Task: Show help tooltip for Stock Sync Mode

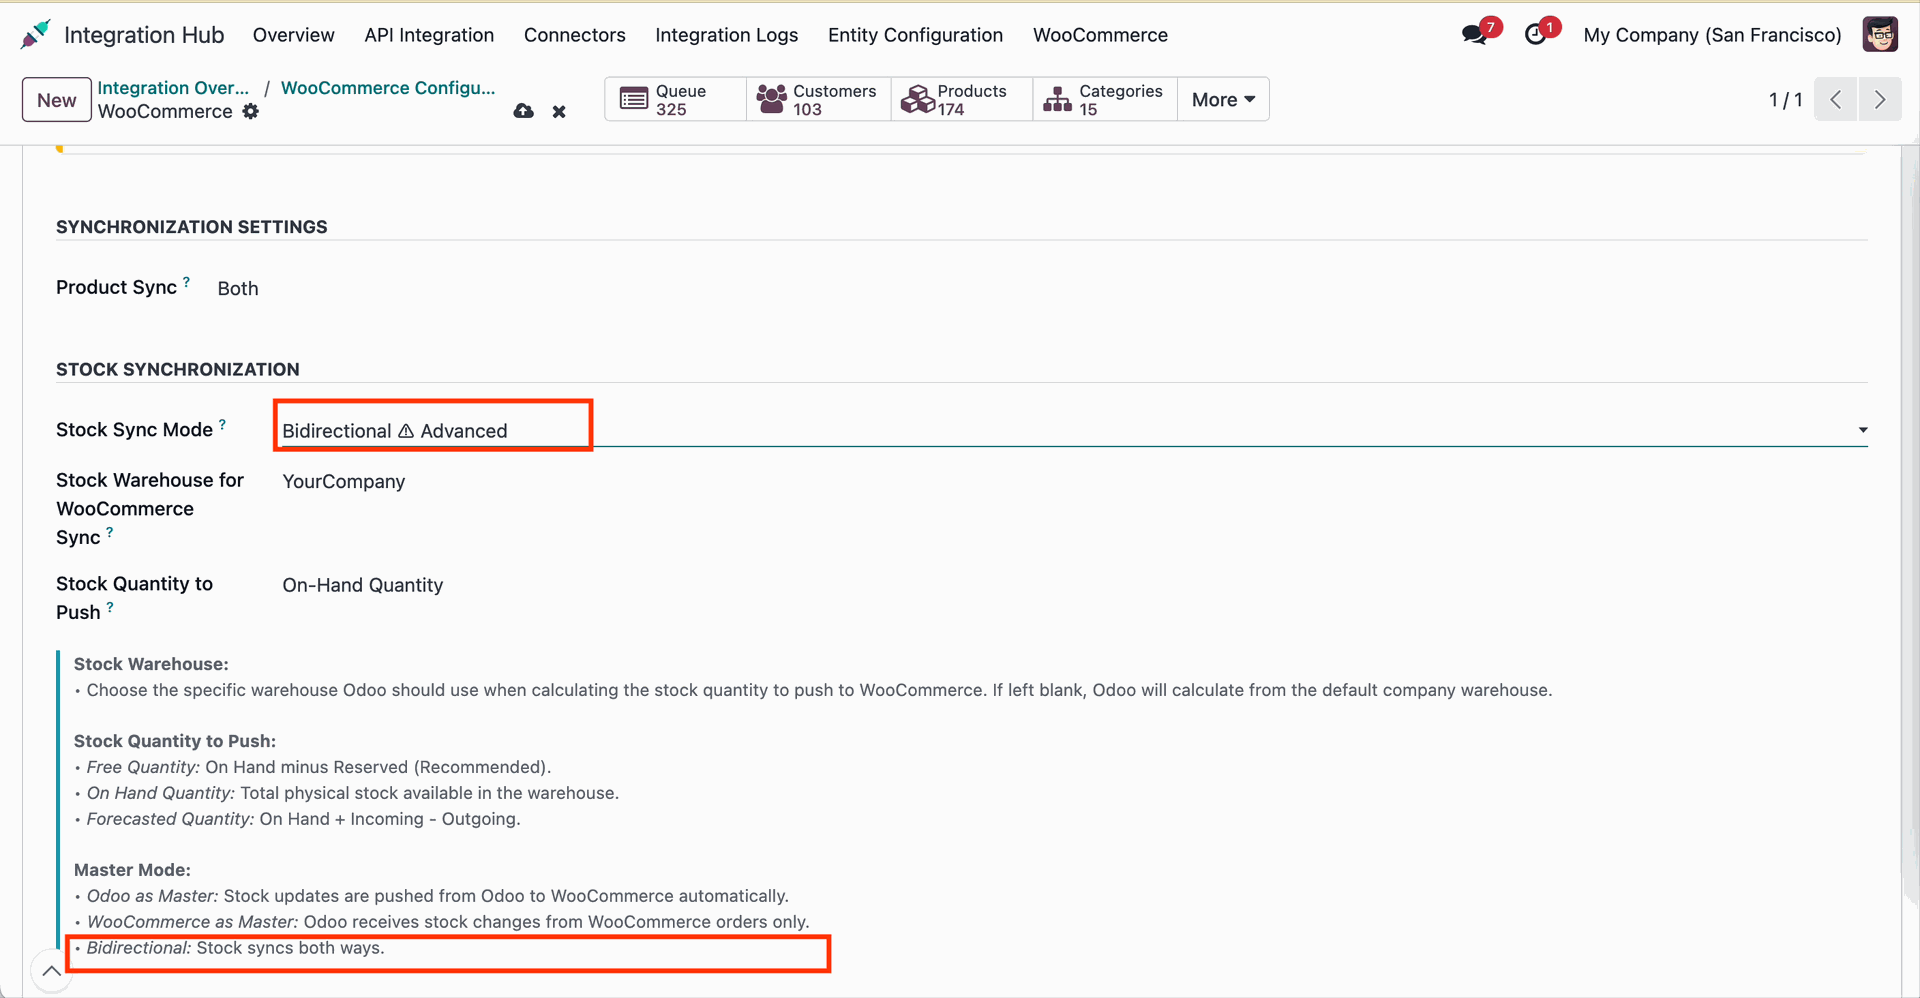Action: pyautogui.click(x=222, y=424)
